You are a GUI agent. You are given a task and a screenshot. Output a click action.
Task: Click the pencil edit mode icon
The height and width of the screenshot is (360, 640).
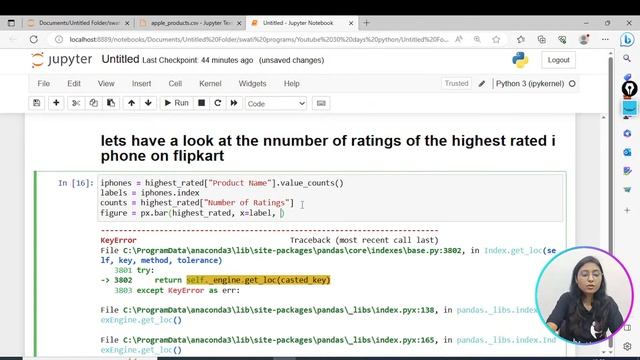(x=482, y=84)
